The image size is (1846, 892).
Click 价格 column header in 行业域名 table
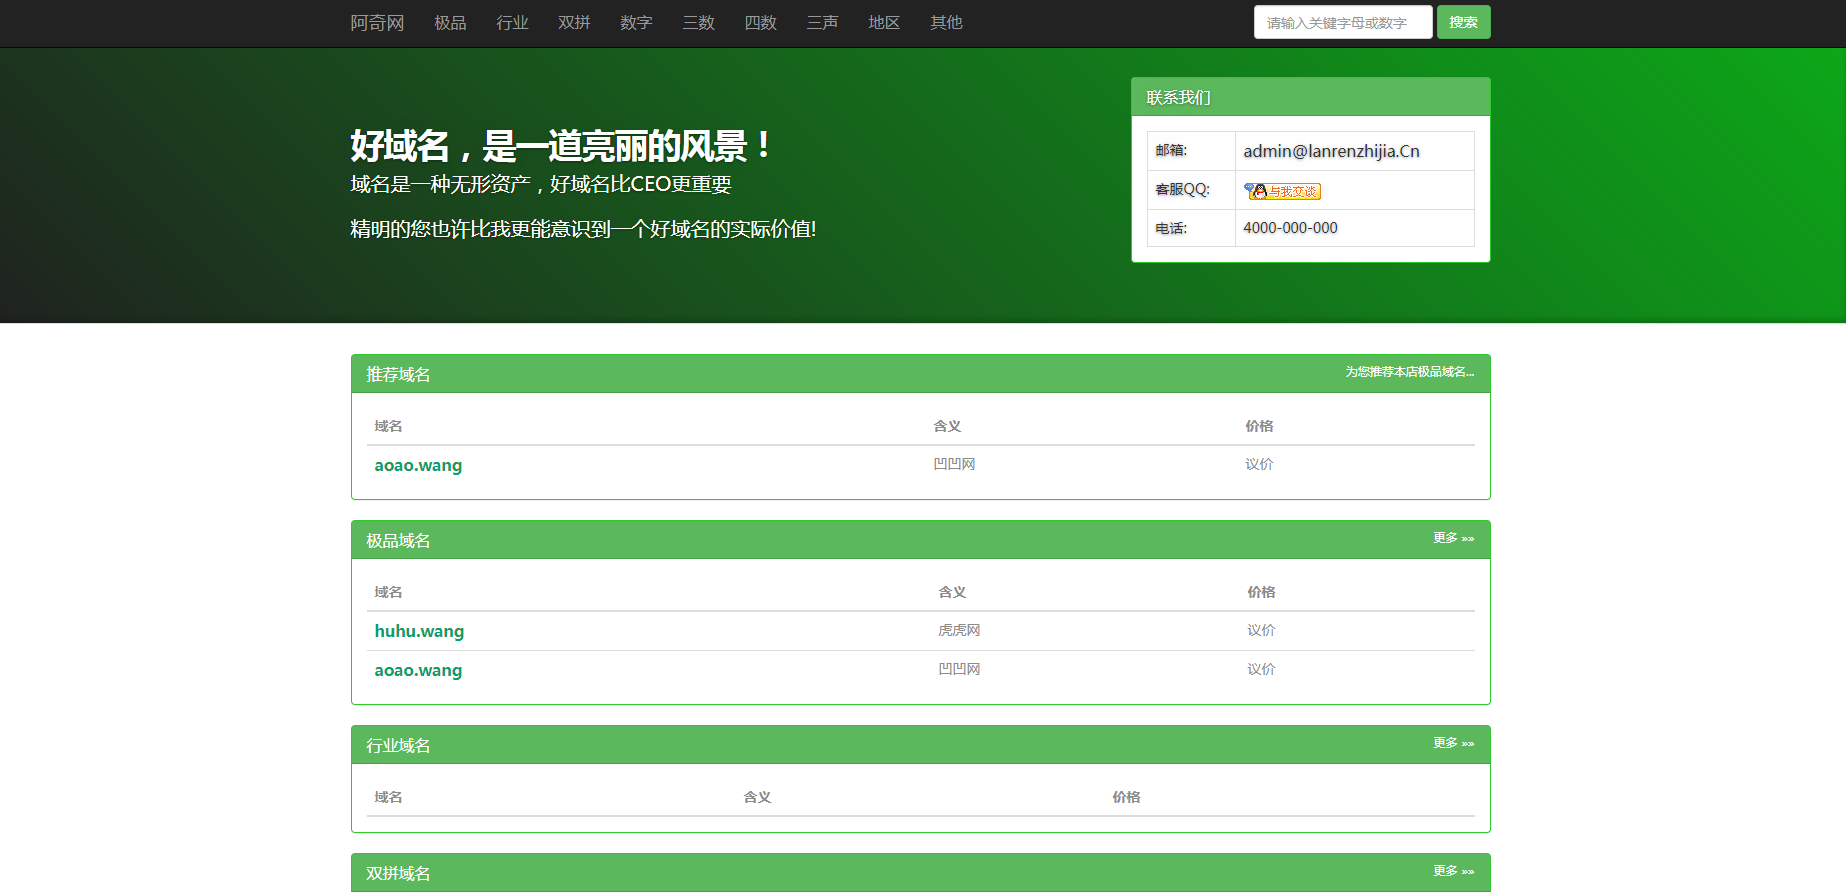[1126, 797]
